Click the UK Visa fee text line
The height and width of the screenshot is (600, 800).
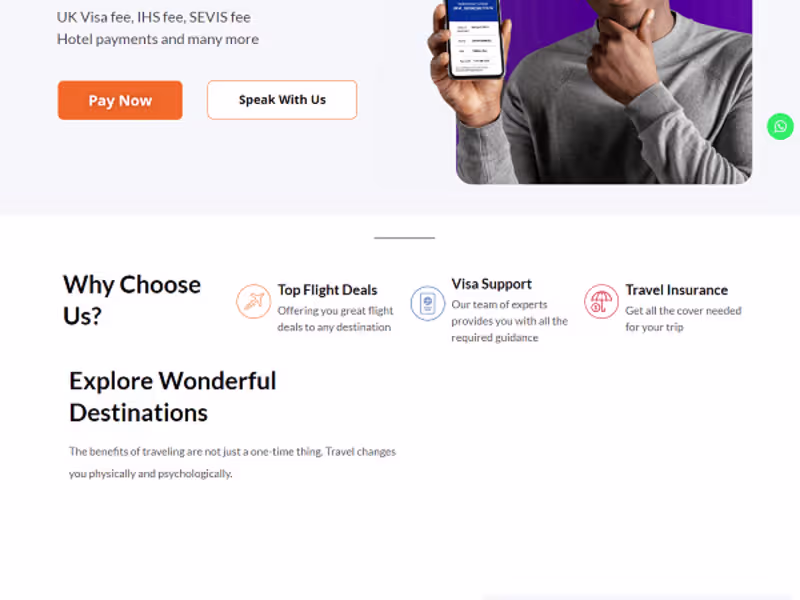coord(154,17)
